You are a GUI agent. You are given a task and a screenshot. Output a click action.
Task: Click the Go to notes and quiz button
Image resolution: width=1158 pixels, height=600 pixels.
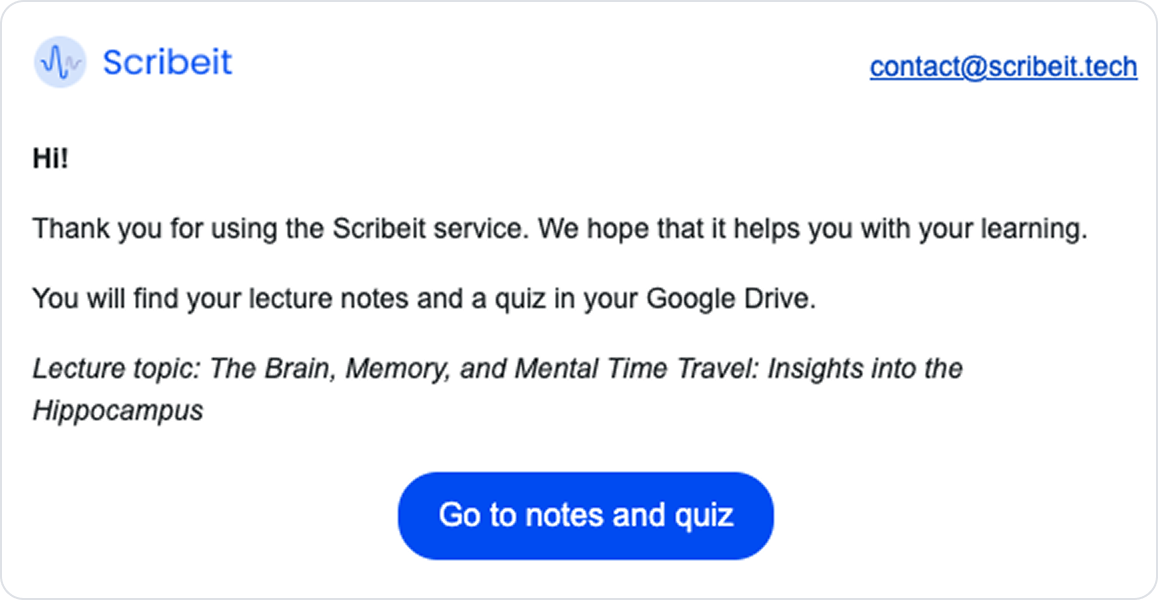(586, 516)
